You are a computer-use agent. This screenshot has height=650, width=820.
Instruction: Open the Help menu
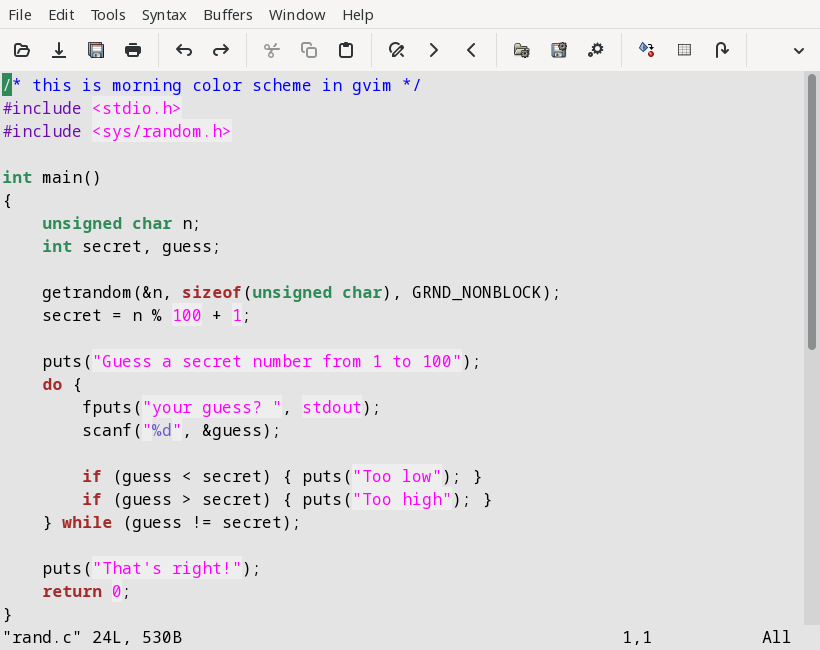[358, 15]
